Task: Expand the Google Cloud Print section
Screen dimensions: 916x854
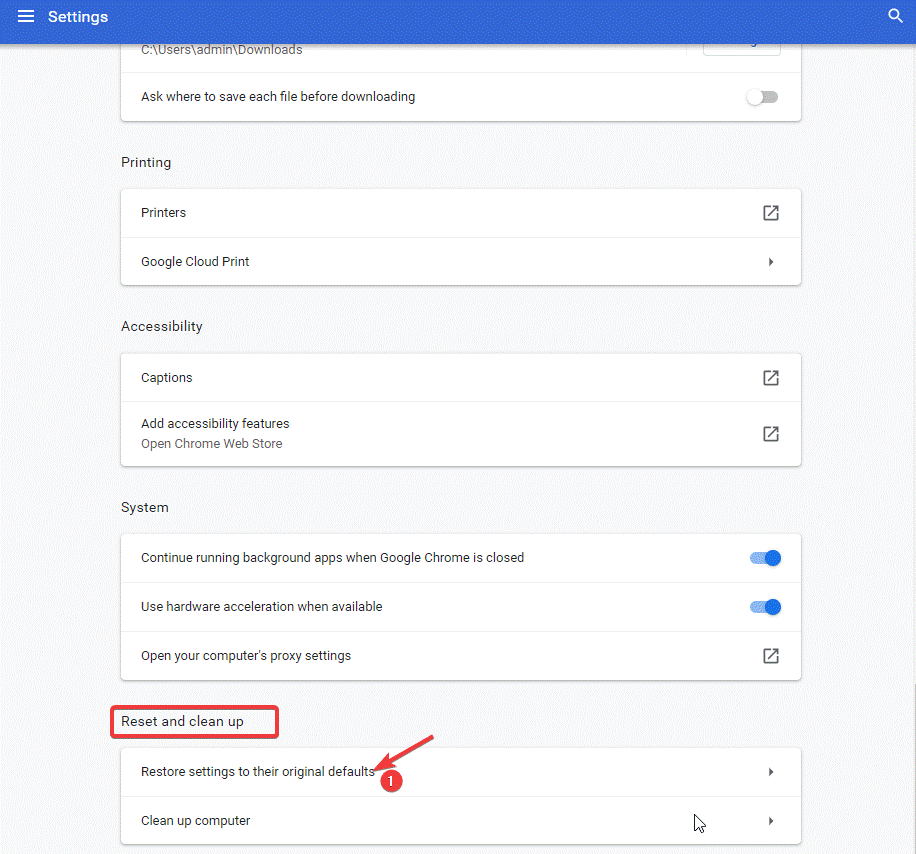Action: click(770, 261)
